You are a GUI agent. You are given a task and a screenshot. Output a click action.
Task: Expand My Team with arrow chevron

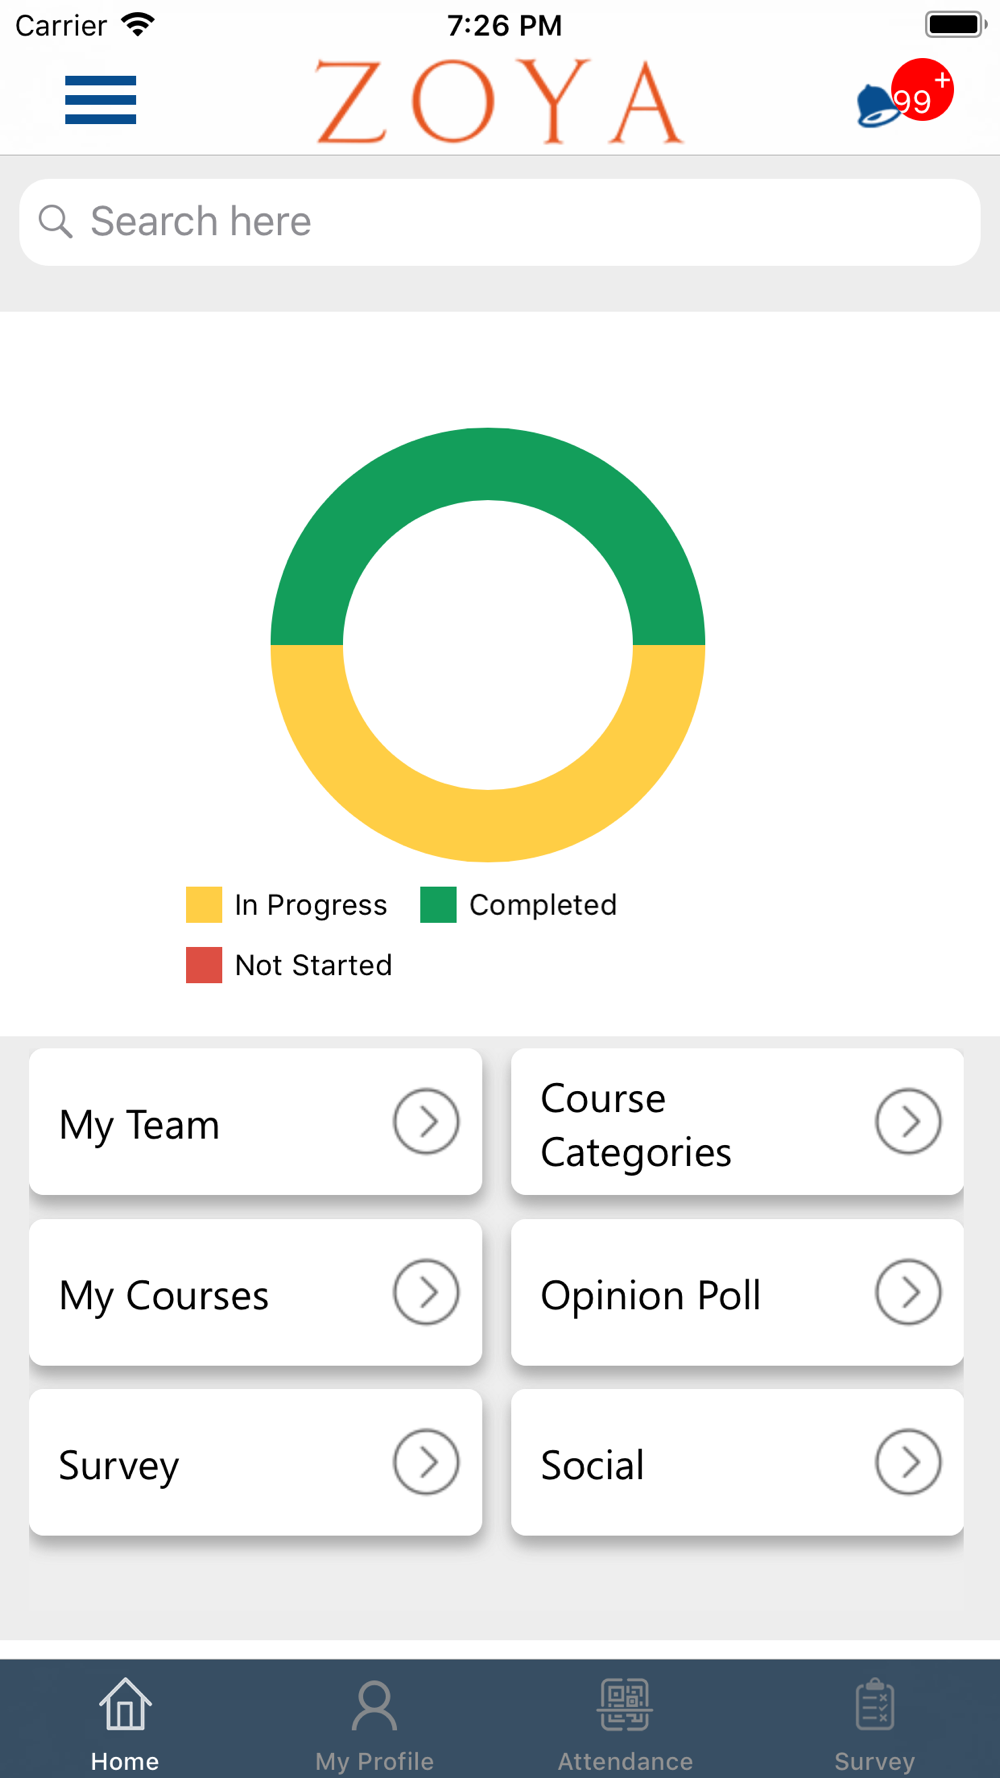[x=426, y=1122]
